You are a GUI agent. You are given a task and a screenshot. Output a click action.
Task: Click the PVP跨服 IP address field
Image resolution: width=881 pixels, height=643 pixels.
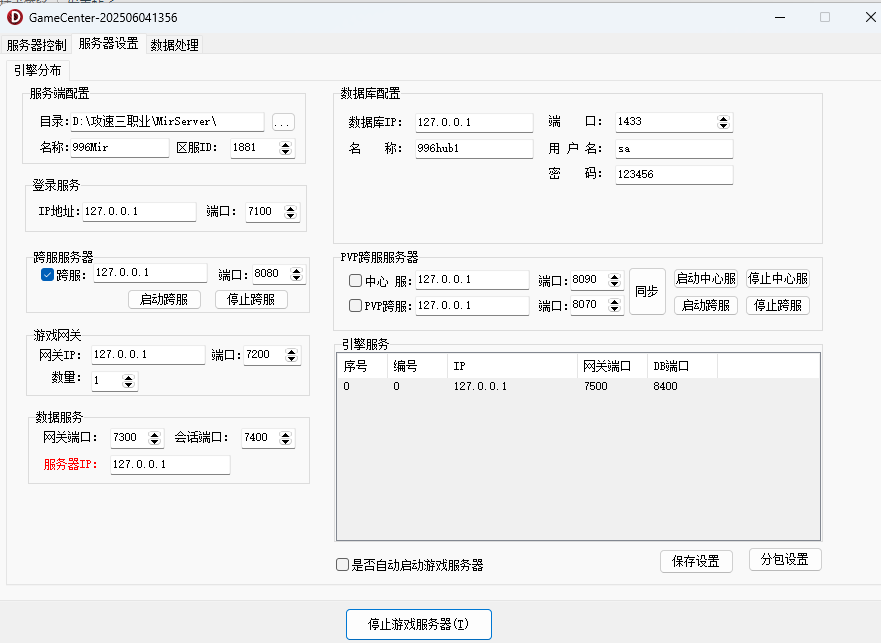tap(472, 306)
